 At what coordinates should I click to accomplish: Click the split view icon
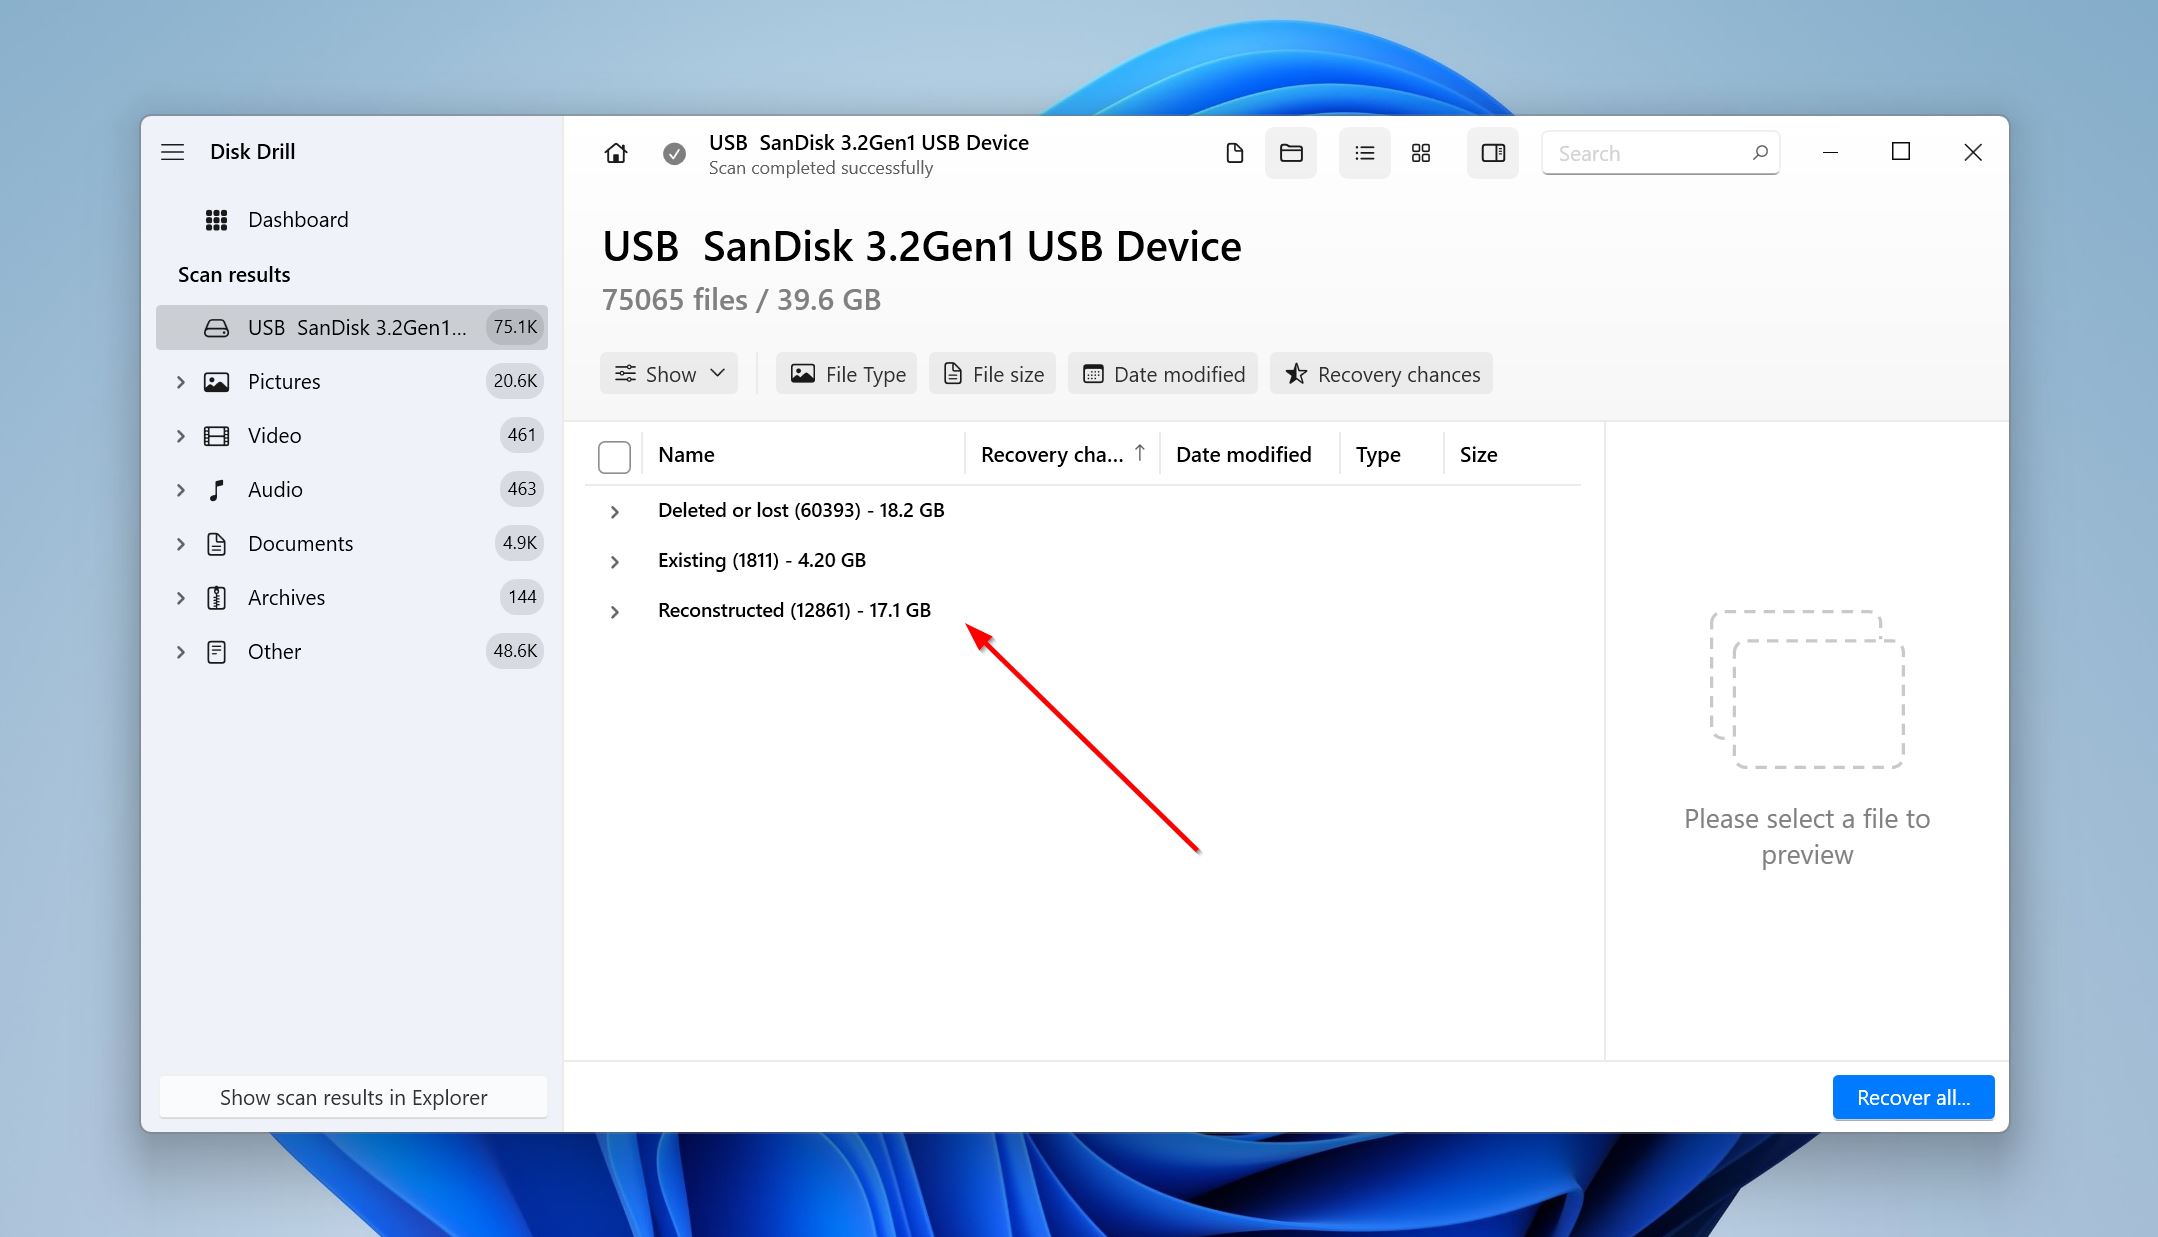1493,153
